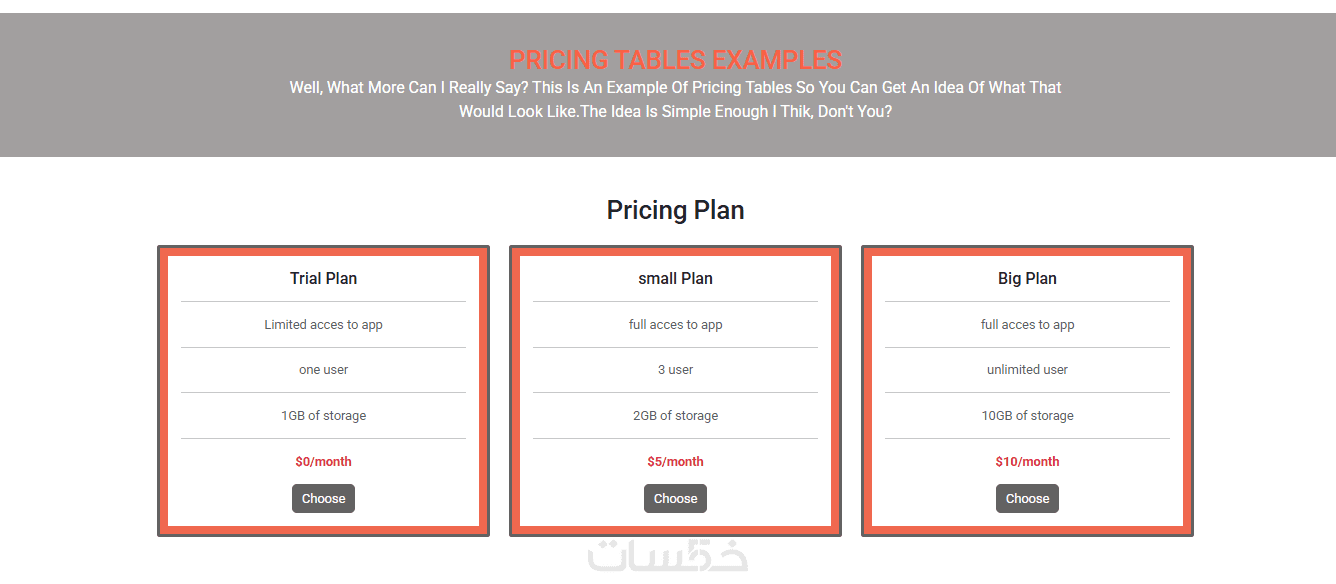Click the Choose button under Trial Plan
The width and height of the screenshot is (1336, 584).
click(x=323, y=498)
